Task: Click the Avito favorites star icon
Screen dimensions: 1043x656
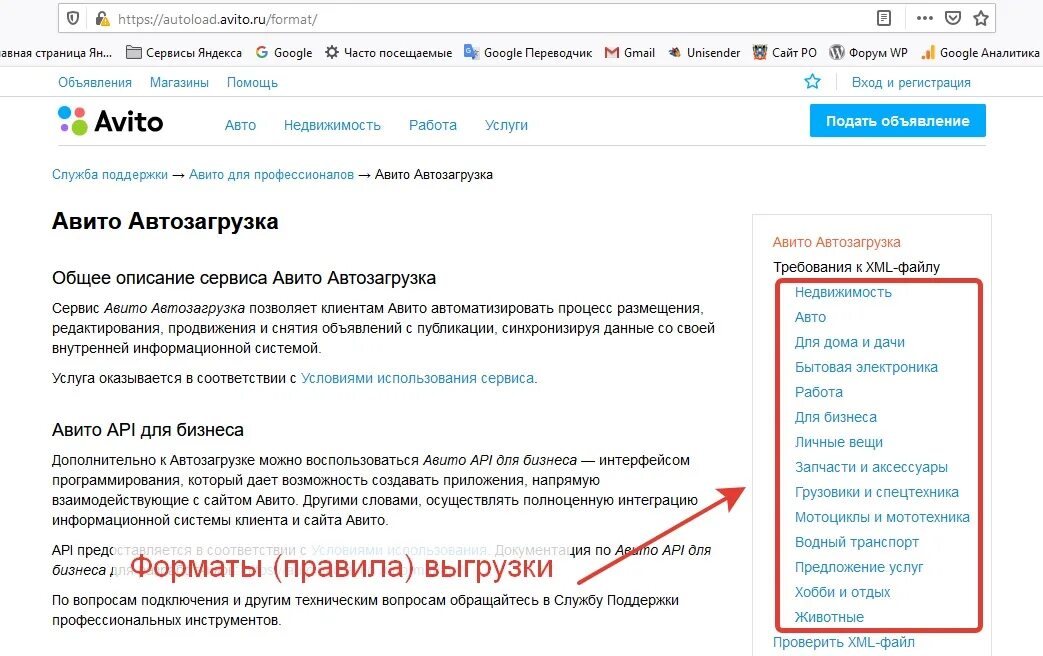Action: click(812, 82)
